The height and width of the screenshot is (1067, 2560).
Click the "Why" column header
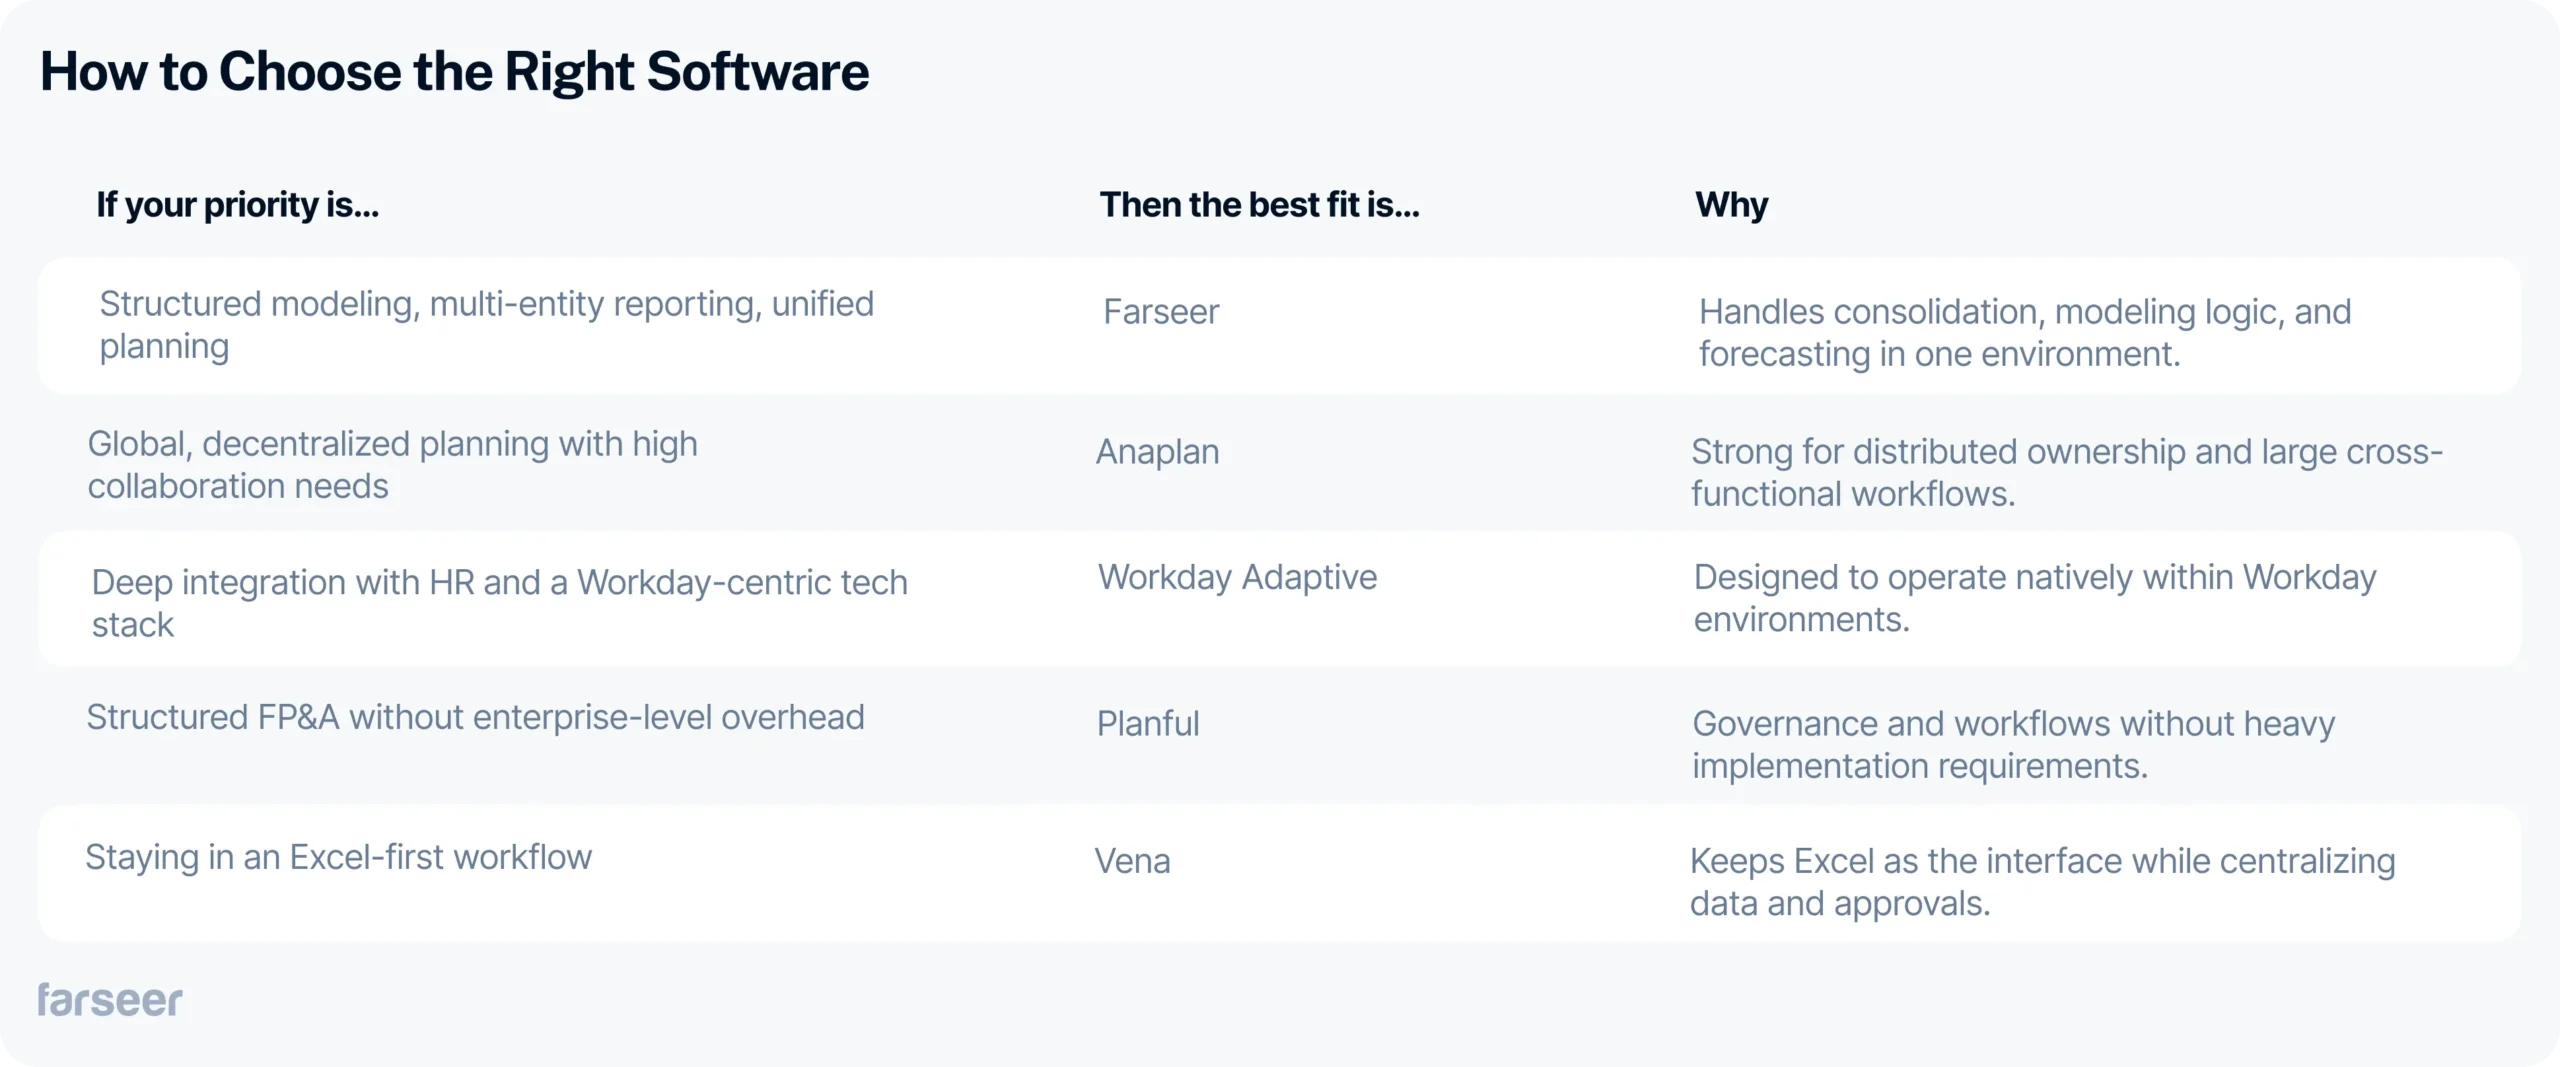[x=1731, y=205]
